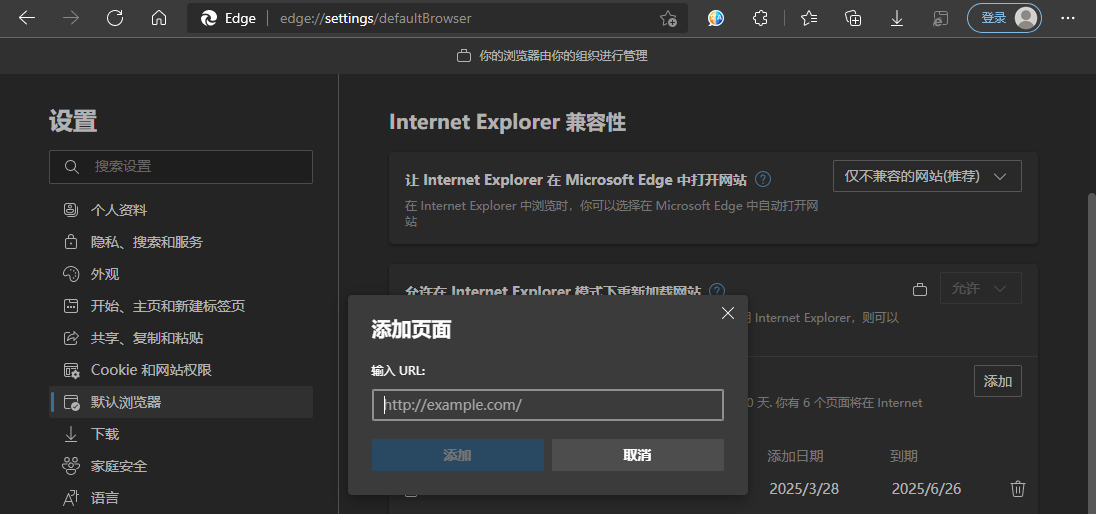Click the Internet Explorer mode icon
Viewport: 1096px width, 514px height.
click(x=941, y=18)
